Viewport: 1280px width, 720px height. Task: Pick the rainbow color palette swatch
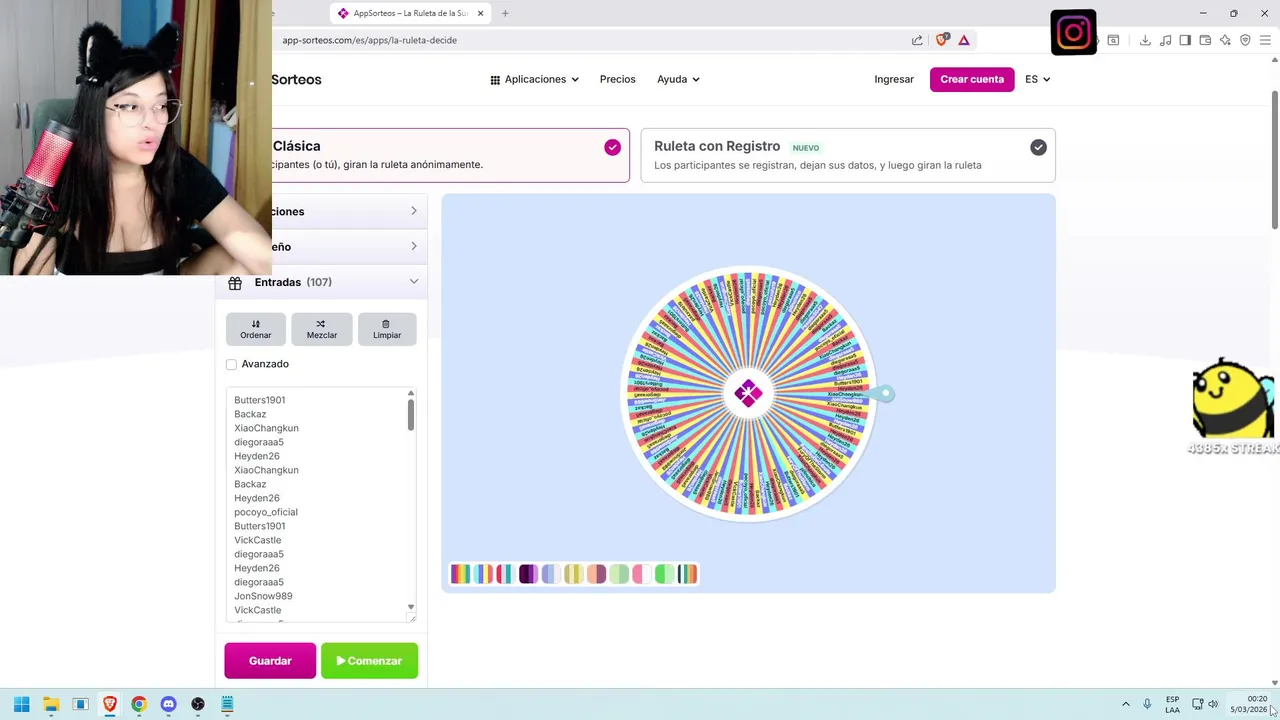[x=460, y=574]
